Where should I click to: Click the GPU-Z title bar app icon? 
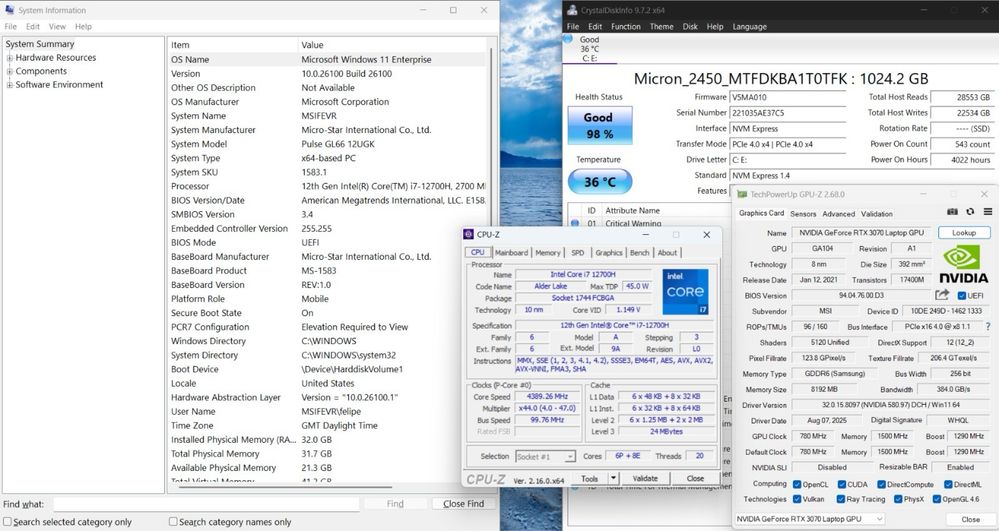[x=742, y=194]
